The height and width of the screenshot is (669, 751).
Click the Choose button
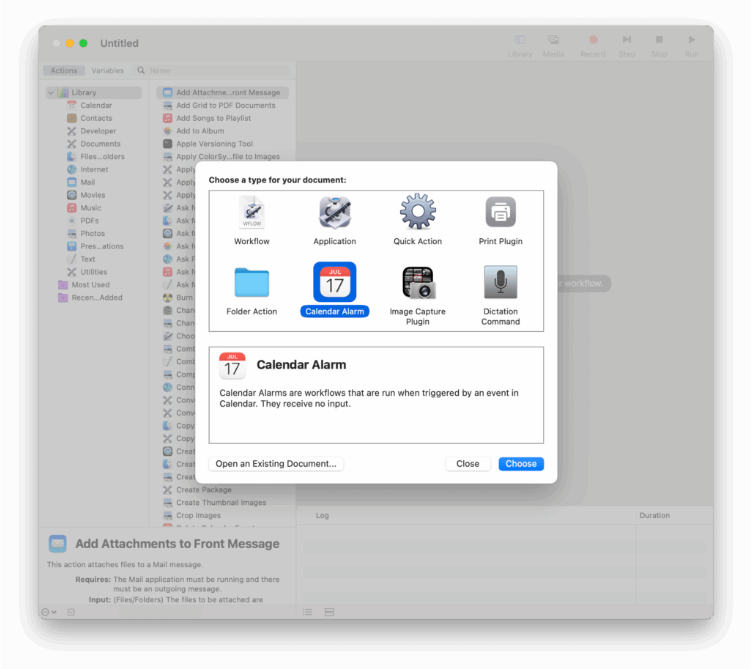(521, 464)
